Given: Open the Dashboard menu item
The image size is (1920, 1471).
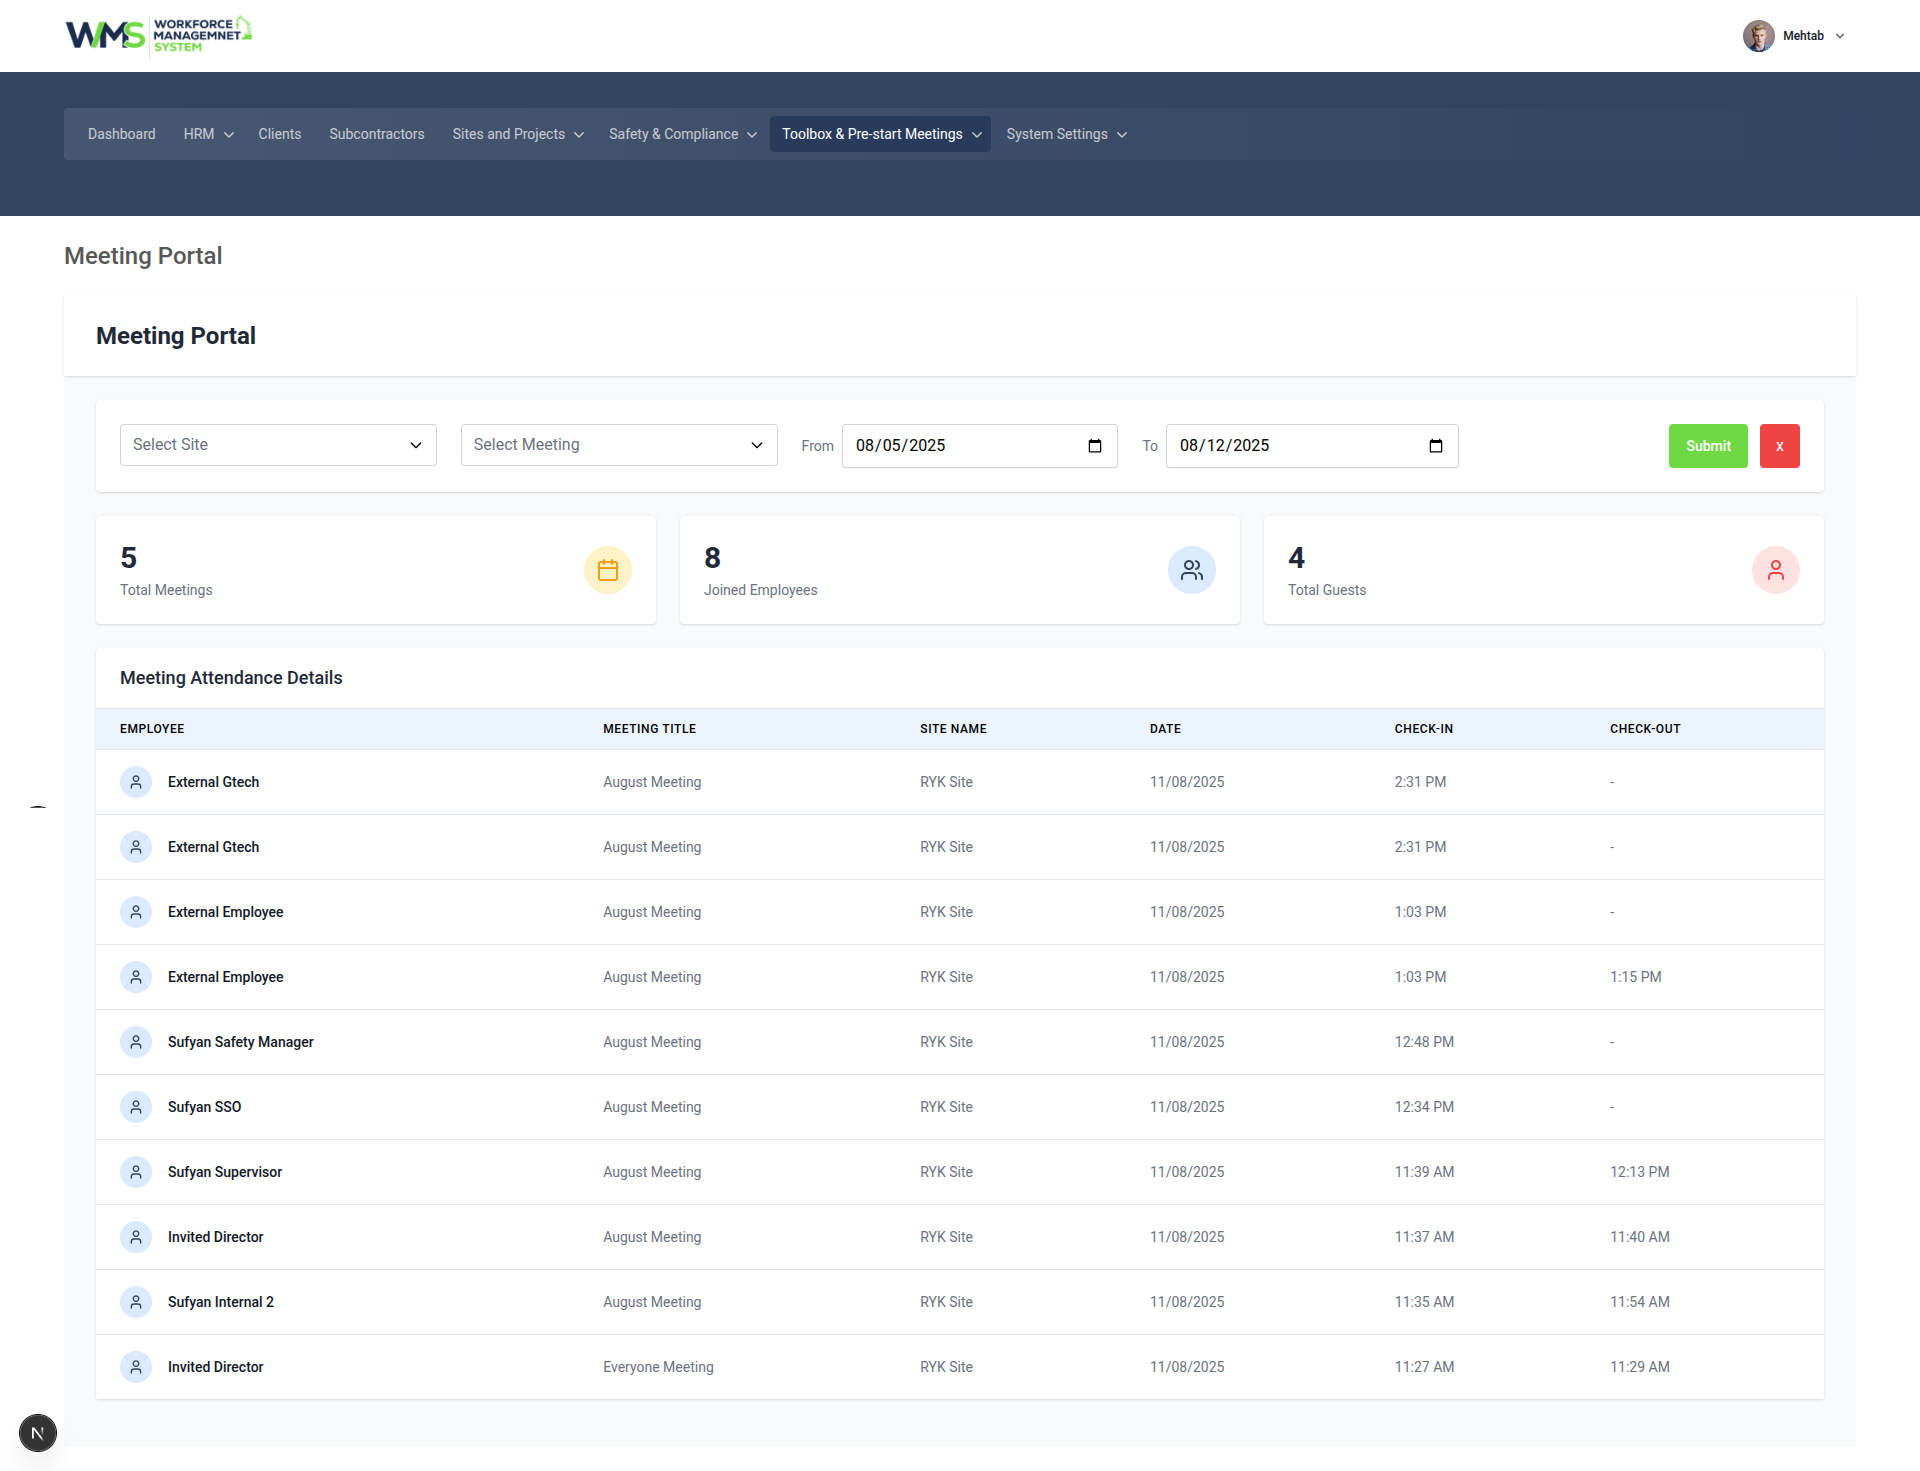Looking at the screenshot, I should tap(122, 134).
